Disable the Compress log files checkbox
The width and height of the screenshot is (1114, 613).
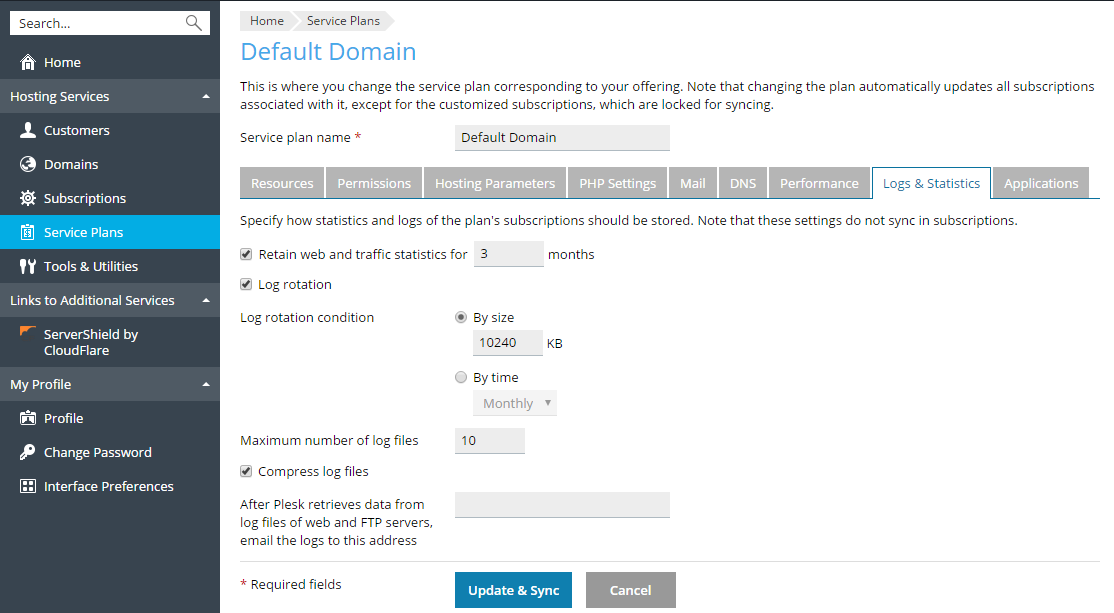tap(247, 471)
